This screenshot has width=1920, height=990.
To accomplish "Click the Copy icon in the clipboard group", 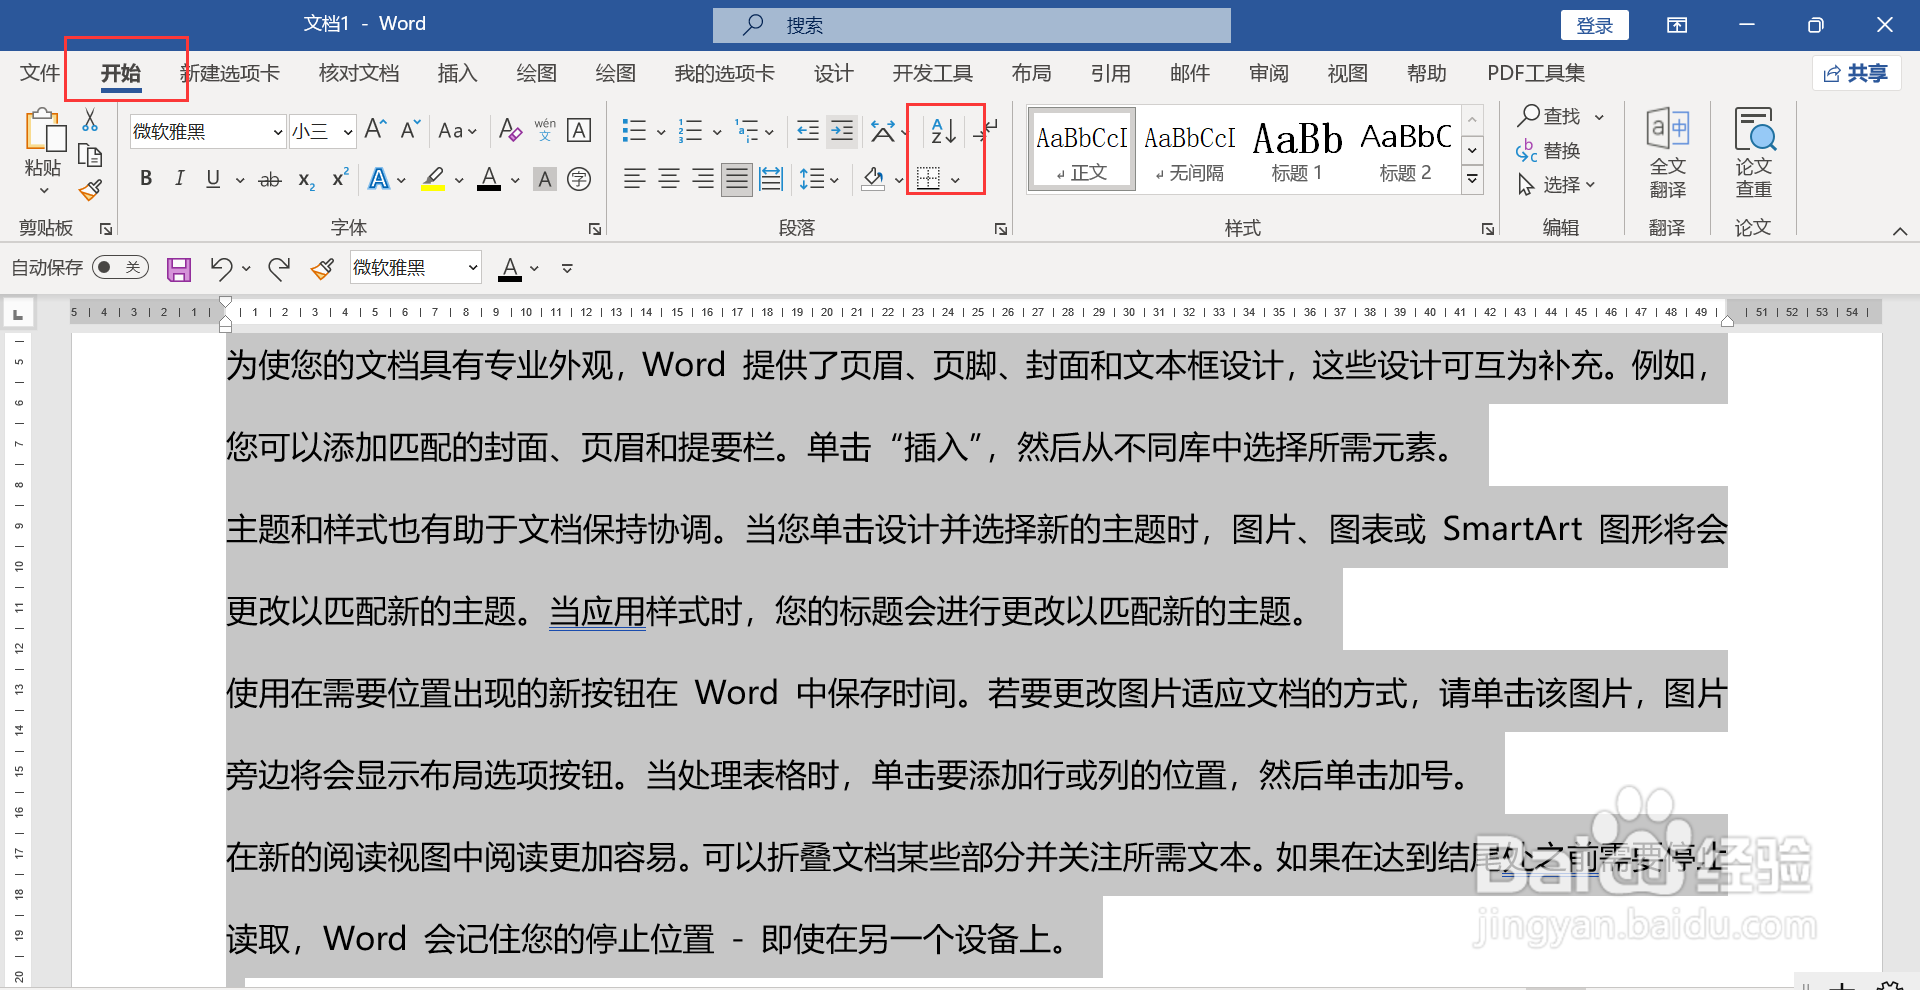I will point(90,155).
